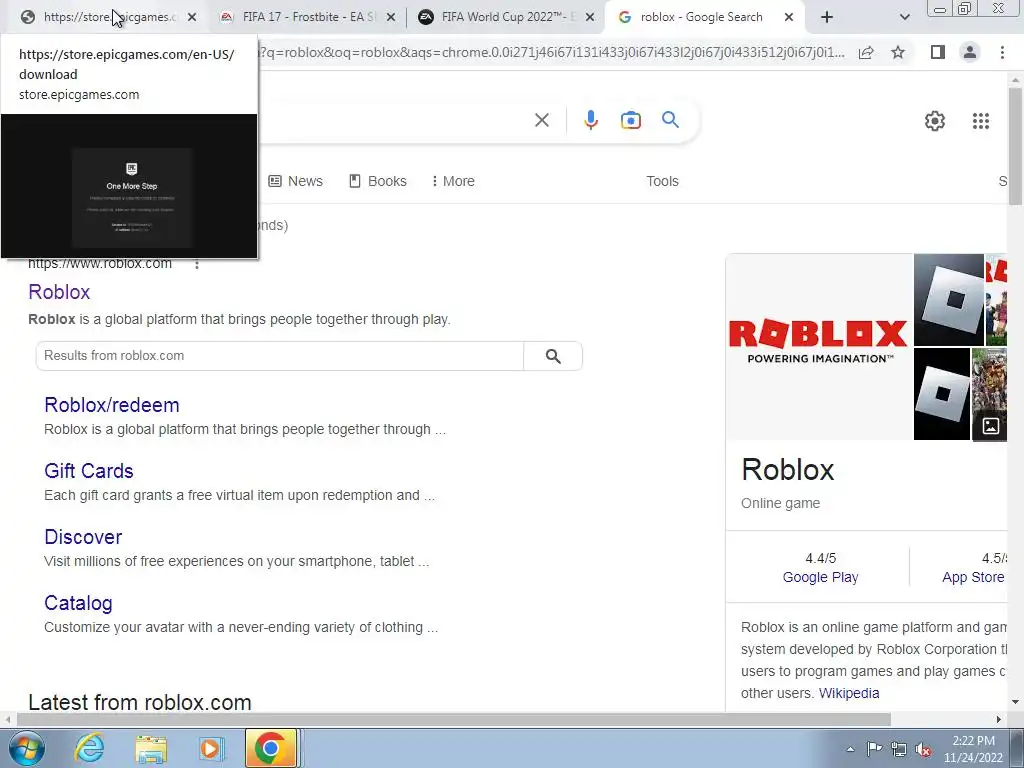Click the vertical scrollbar down arrow
1024x768 pixels.
point(1015,702)
